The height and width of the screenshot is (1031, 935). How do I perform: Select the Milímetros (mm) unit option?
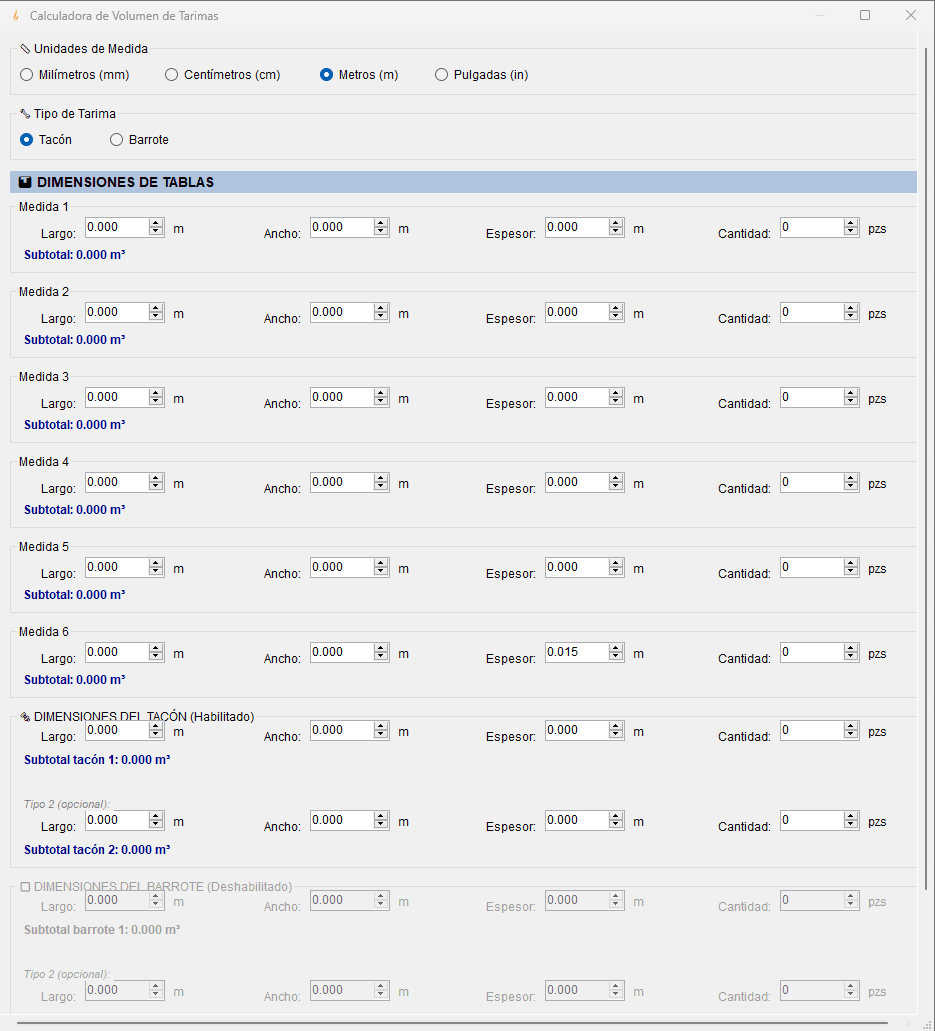(x=74, y=75)
